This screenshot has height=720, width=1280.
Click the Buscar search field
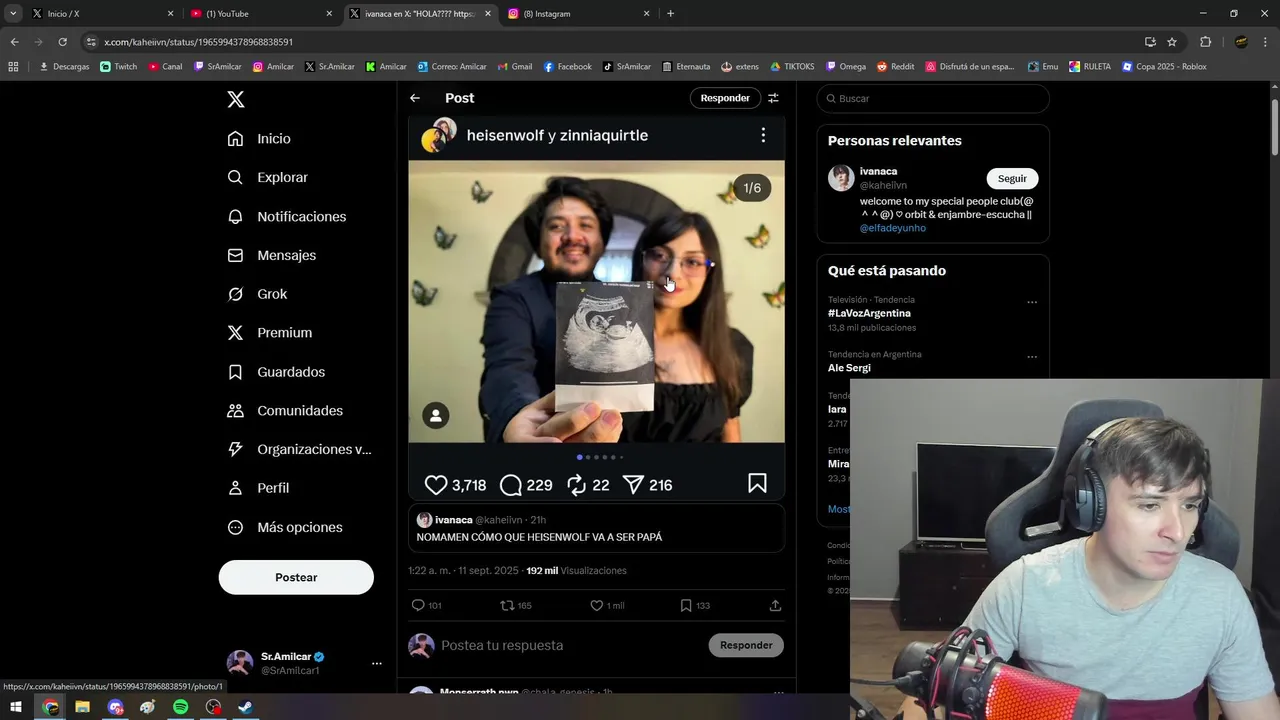[933, 98]
